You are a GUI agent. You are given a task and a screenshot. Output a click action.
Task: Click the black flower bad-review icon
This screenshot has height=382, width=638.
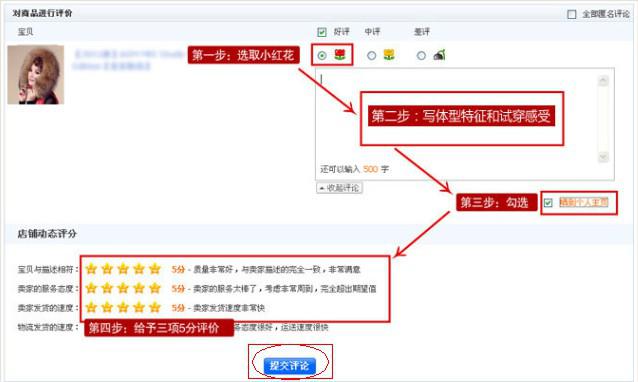(x=439, y=55)
